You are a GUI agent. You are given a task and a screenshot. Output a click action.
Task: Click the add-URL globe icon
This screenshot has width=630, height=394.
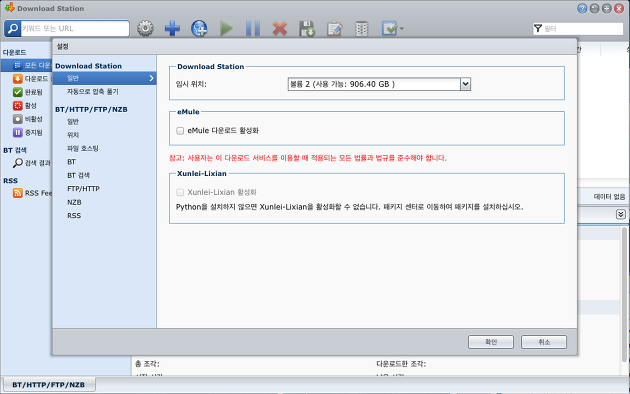click(x=199, y=29)
